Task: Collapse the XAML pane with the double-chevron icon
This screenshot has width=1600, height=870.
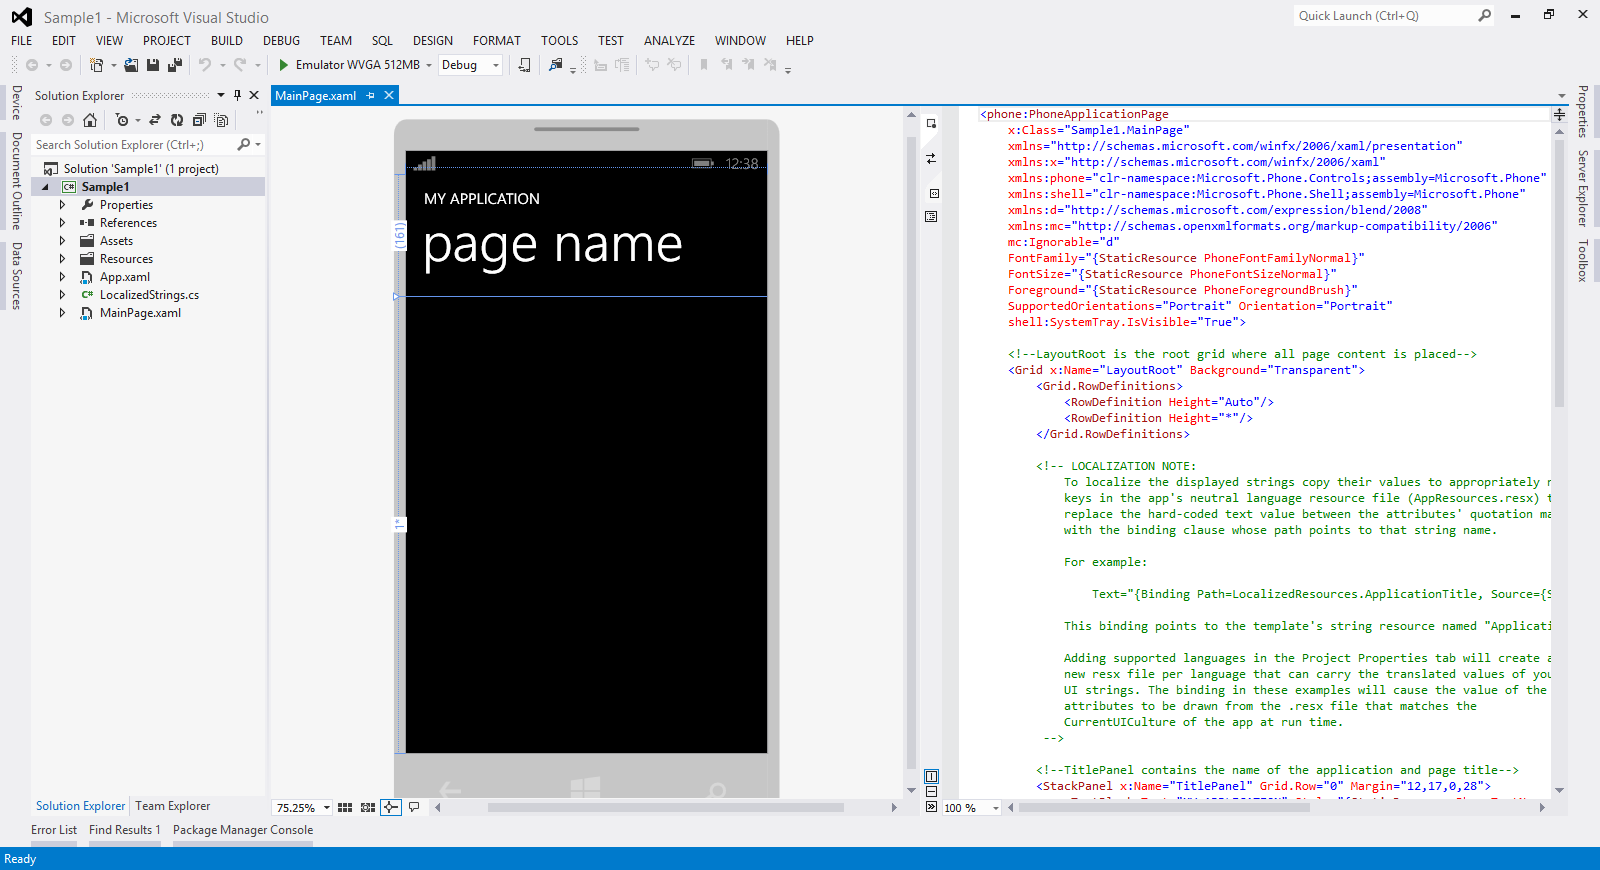Action: point(931,806)
